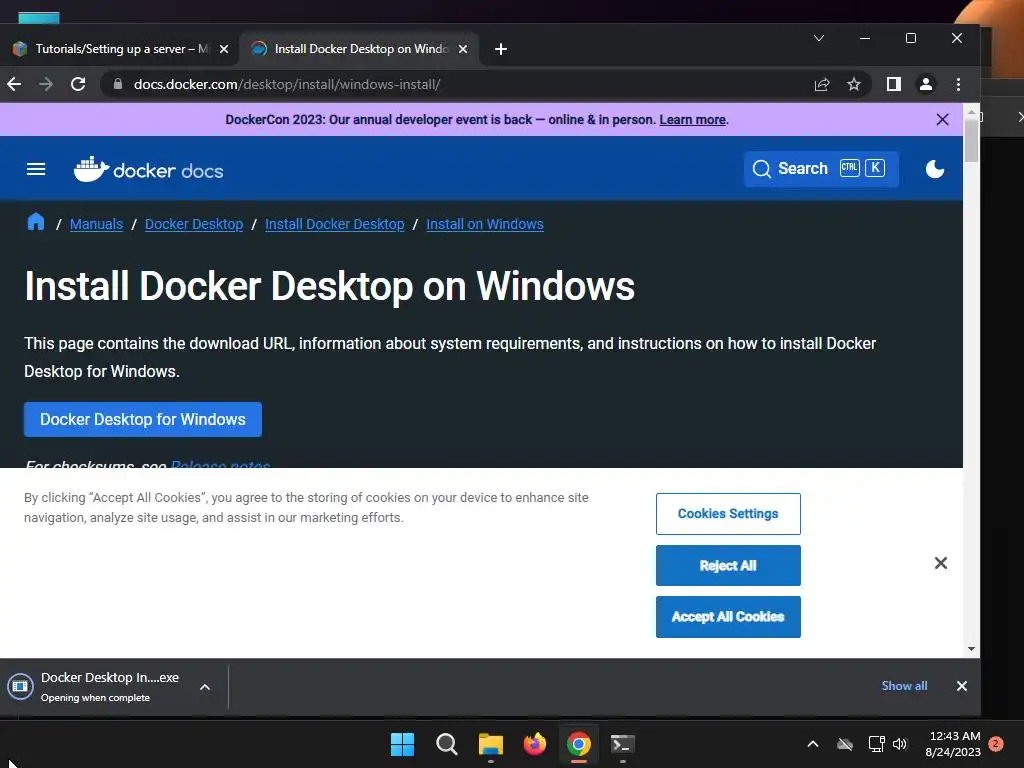This screenshot has width=1024, height=768.
Task: Click the page vertical scrollbar thumb
Action: 971,140
